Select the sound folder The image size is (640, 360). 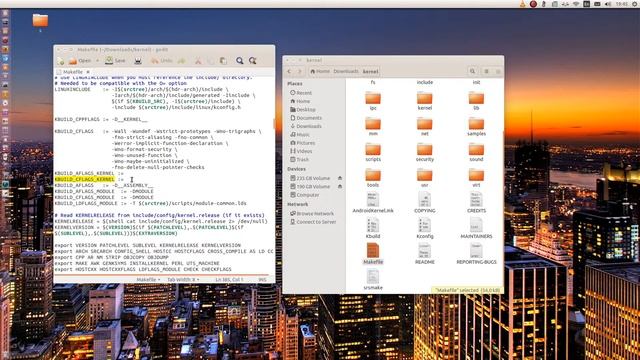pos(476,152)
